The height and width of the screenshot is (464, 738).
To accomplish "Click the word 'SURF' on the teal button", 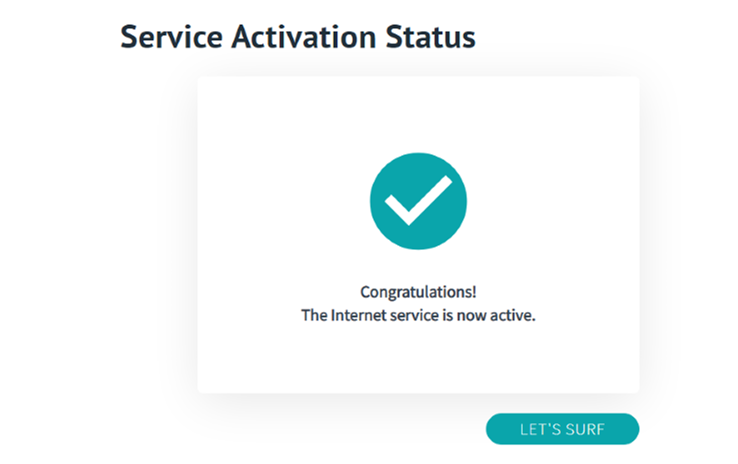I will (x=585, y=429).
